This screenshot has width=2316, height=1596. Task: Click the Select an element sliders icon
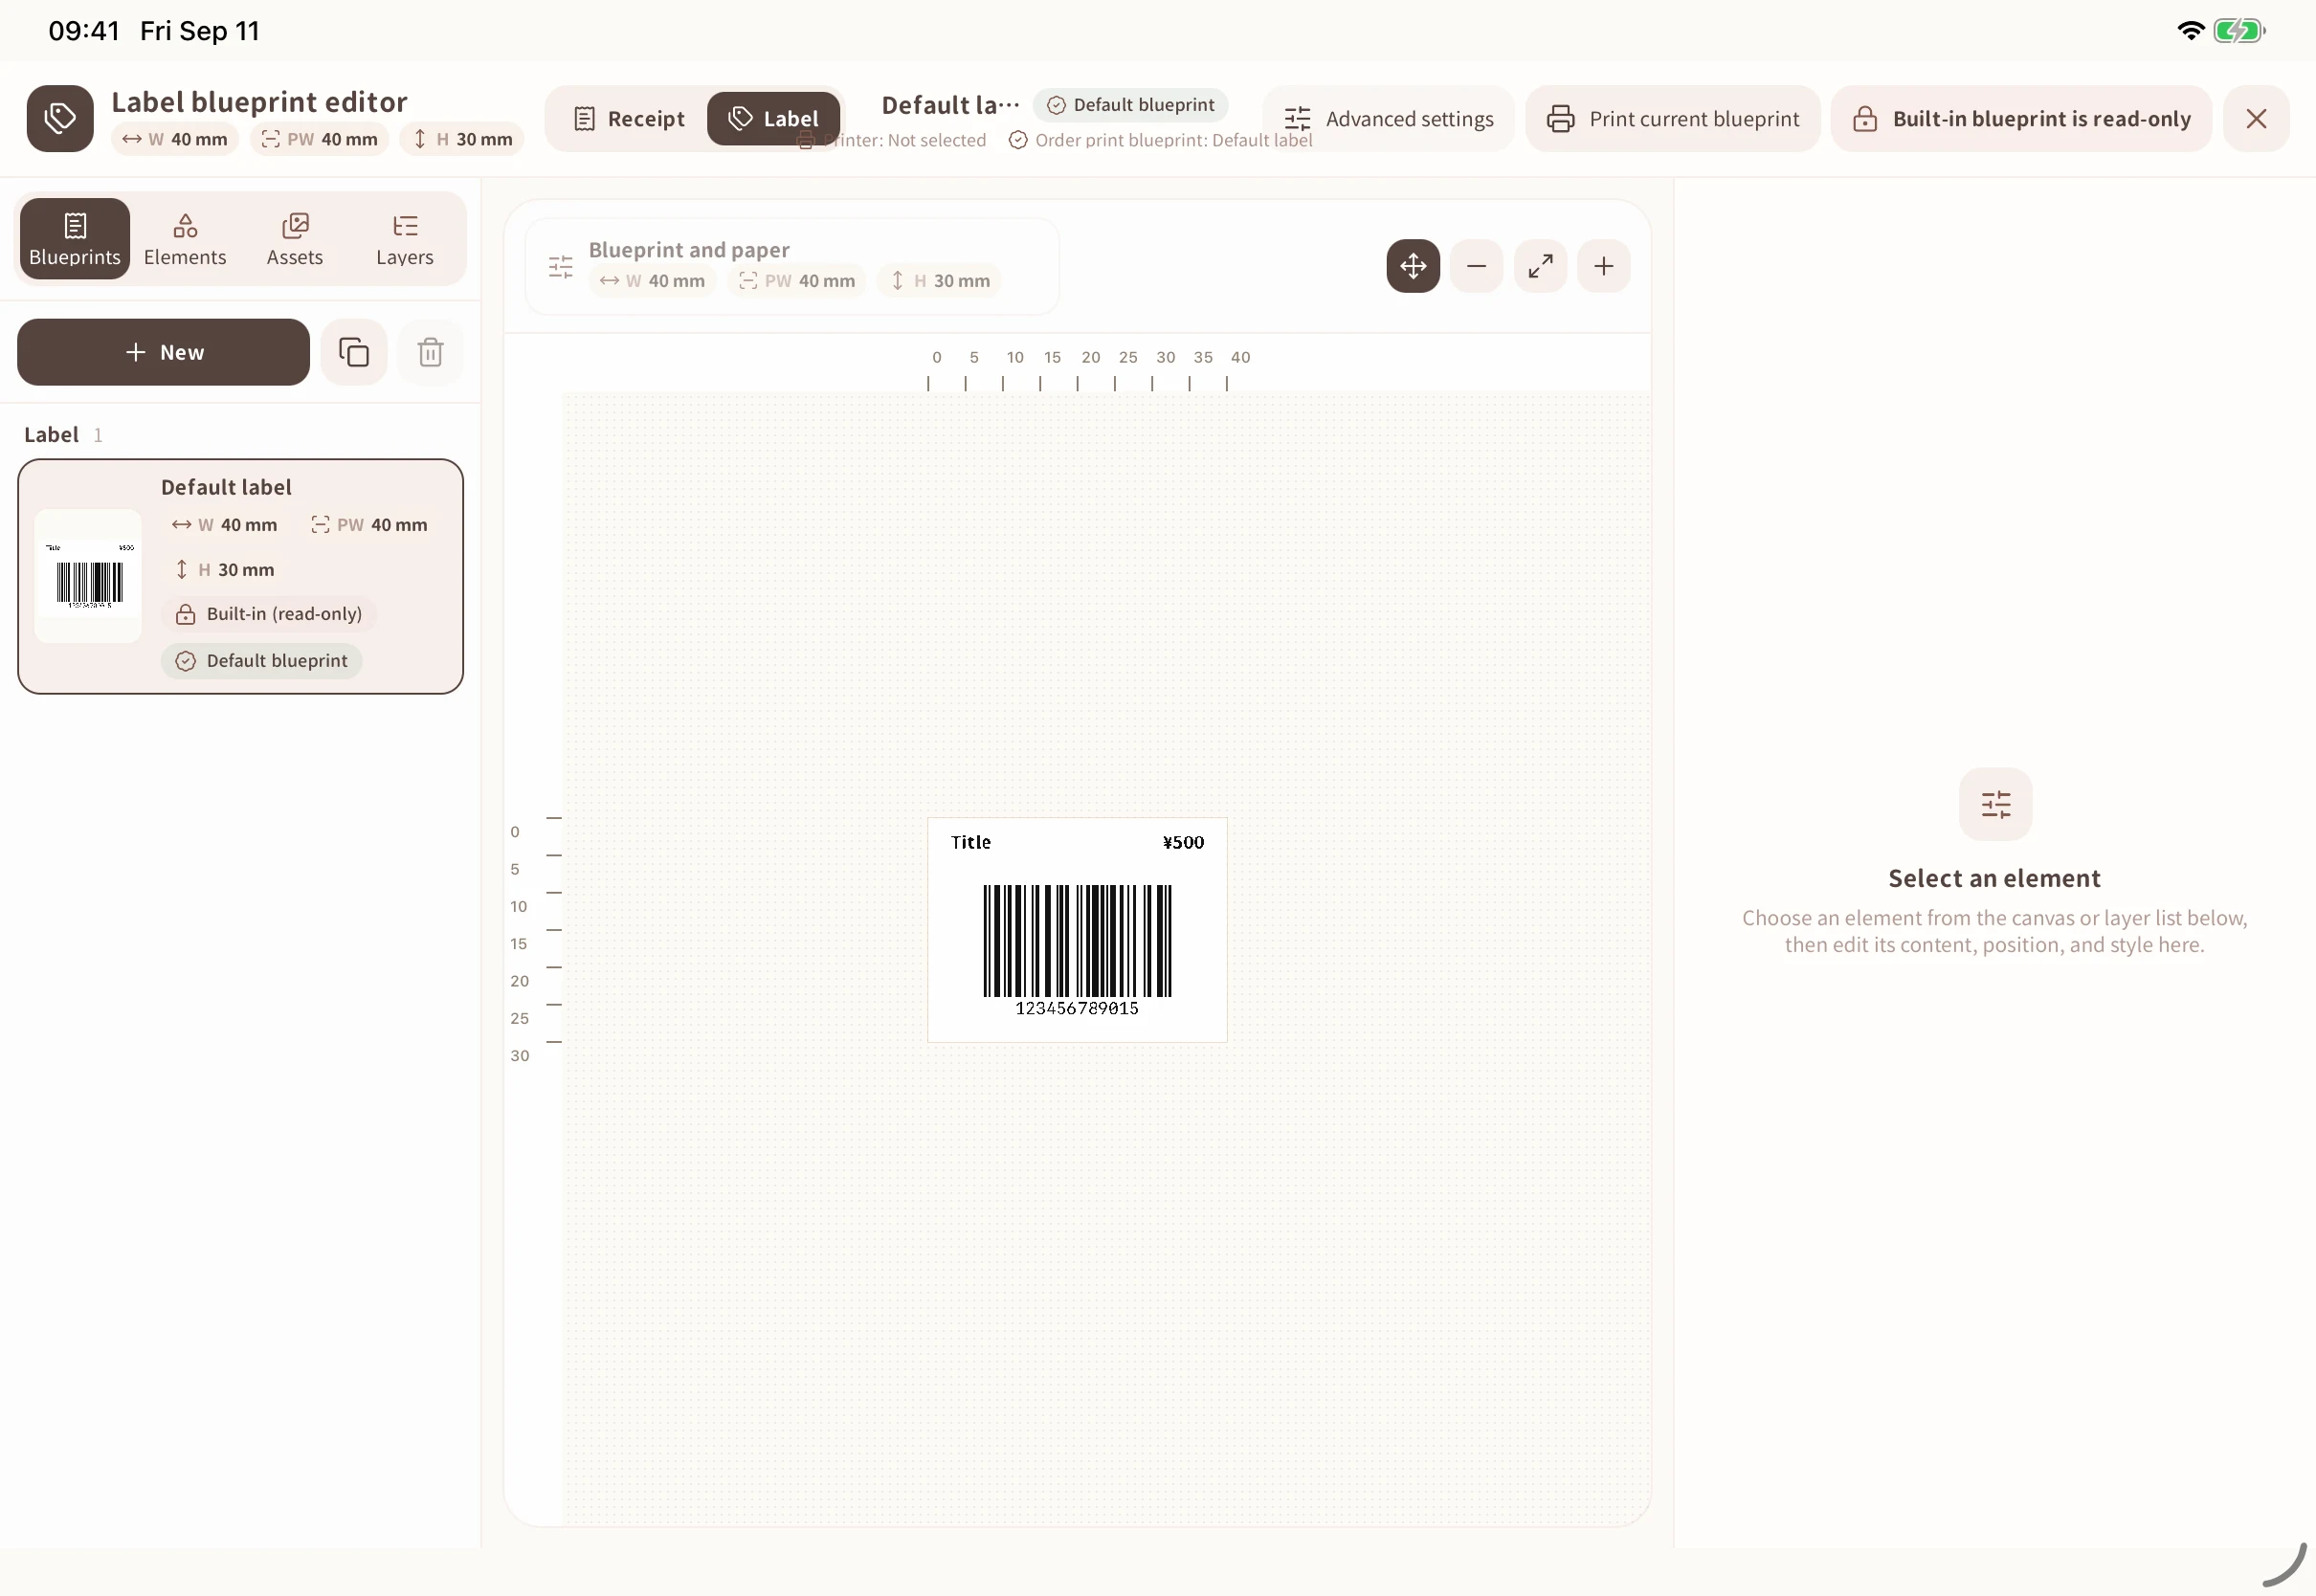click(1996, 805)
